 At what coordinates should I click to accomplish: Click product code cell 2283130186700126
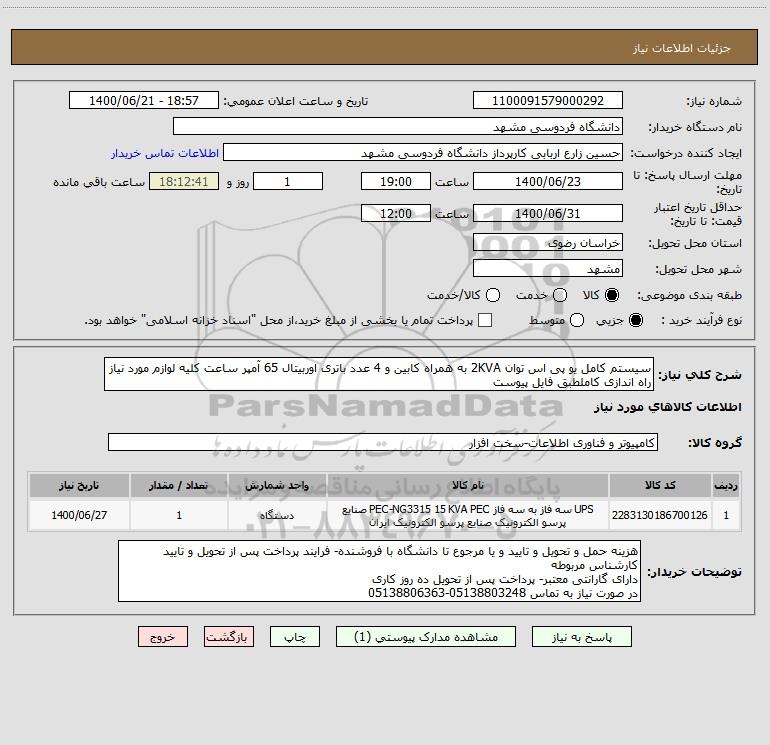click(x=660, y=515)
